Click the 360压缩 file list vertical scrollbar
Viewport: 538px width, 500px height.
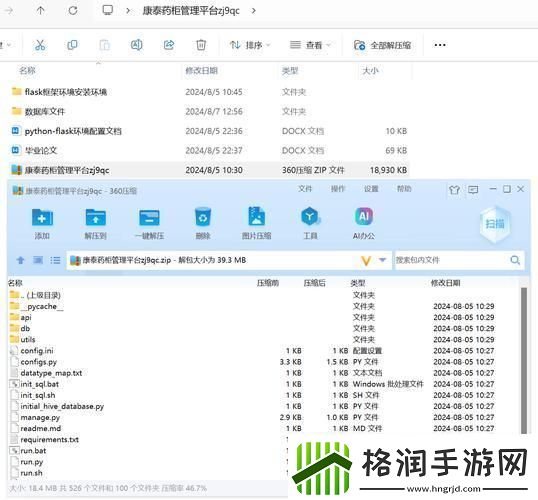(x=524, y=360)
